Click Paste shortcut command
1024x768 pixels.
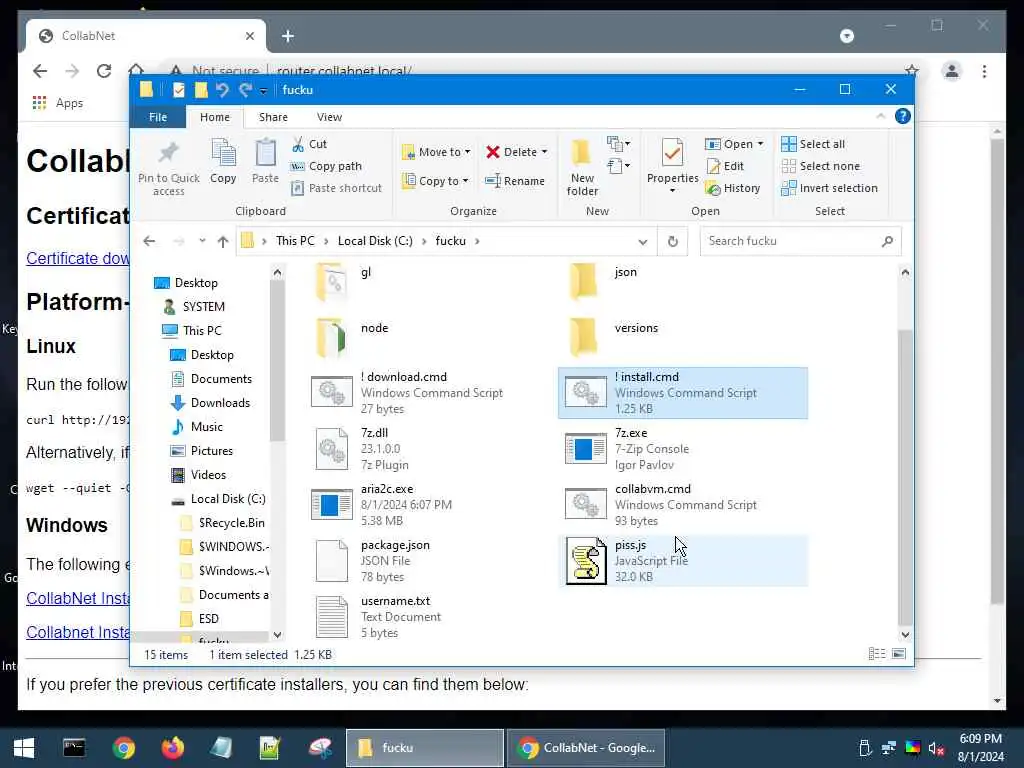point(336,188)
